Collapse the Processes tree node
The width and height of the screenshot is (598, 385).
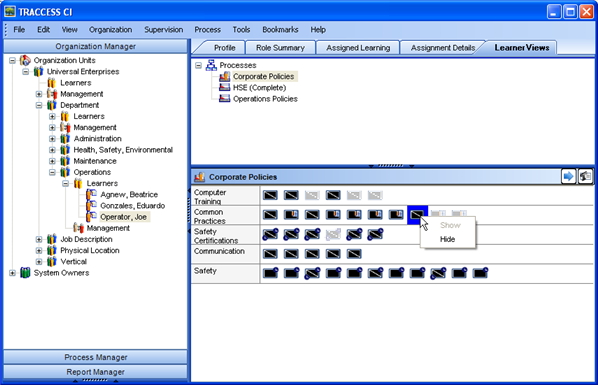[198, 65]
